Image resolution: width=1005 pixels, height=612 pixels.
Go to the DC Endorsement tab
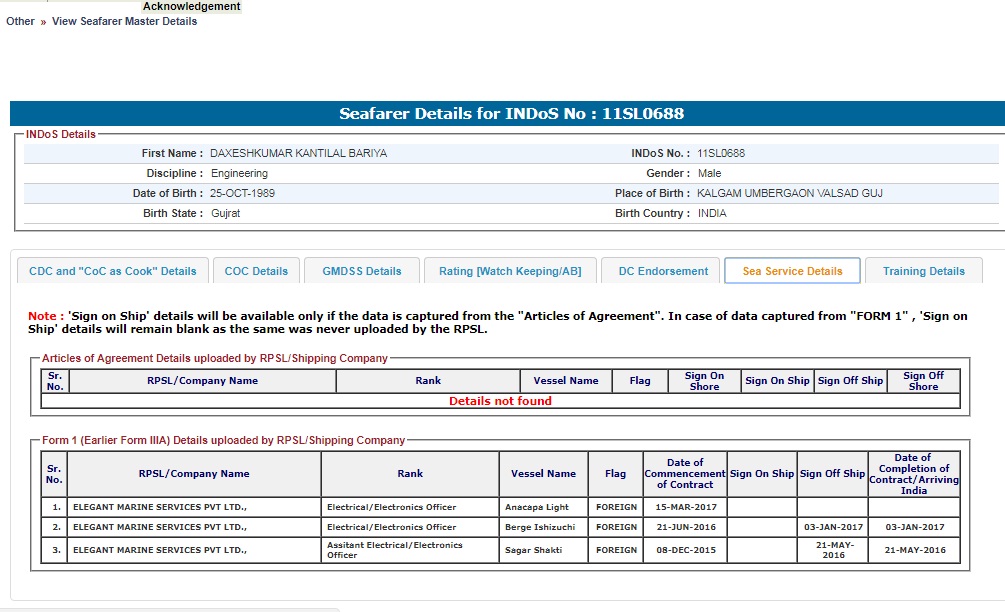coord(663,271)
